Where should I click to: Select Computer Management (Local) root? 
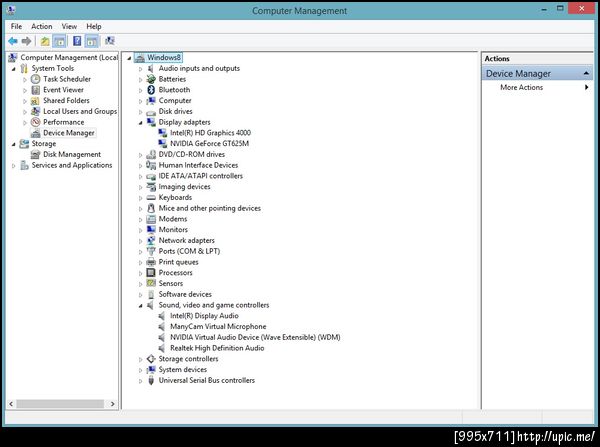point(69,57)
